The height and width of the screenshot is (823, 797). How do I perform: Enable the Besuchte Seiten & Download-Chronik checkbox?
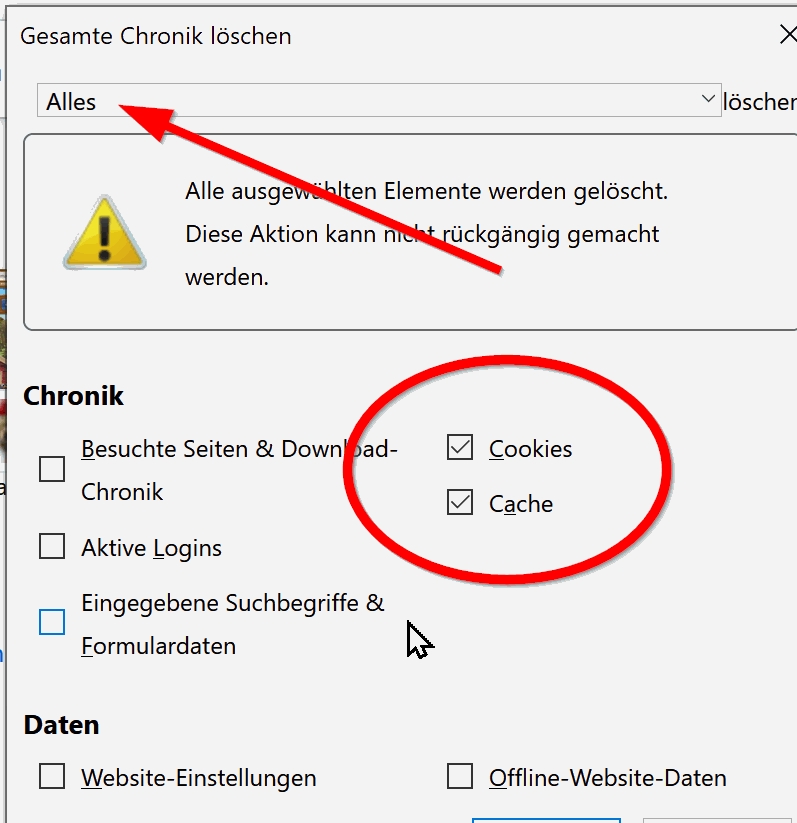(52, 469)
